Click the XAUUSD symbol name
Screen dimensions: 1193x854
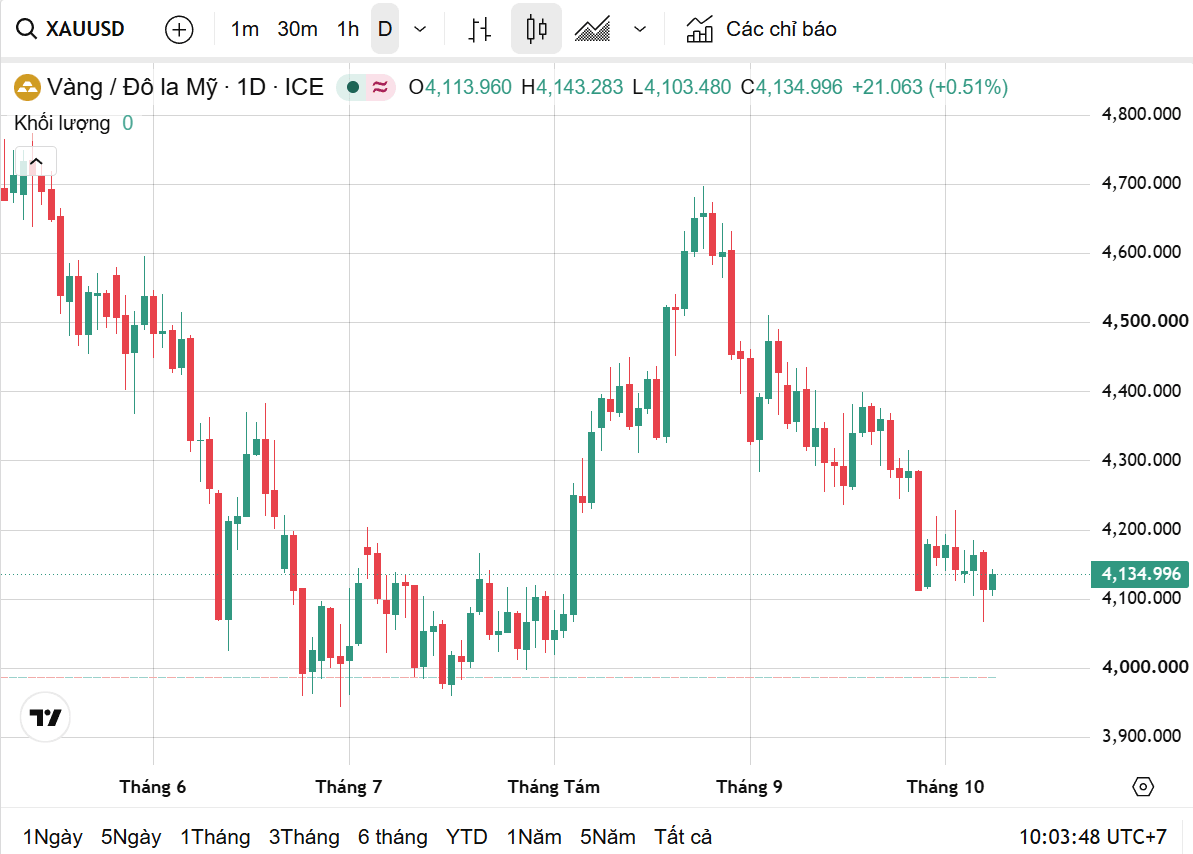tap(85, 29)
